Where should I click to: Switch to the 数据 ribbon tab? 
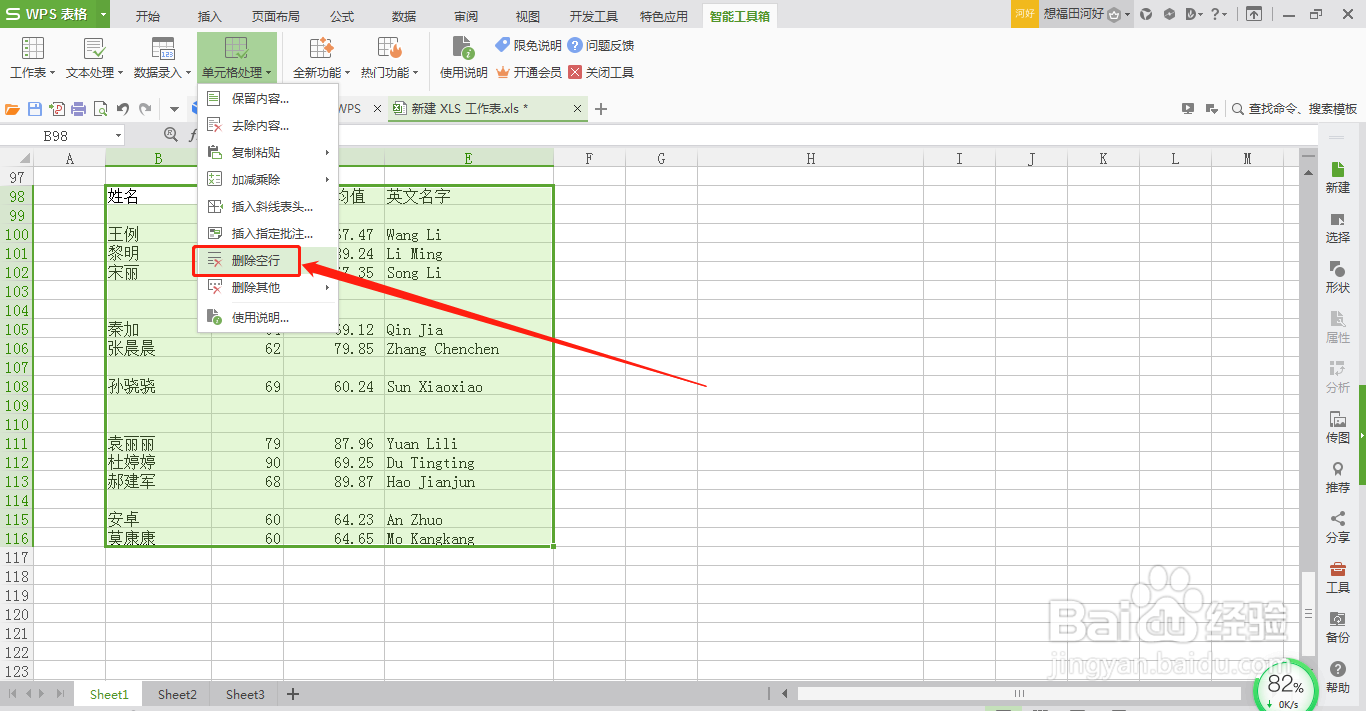(404, 16)
